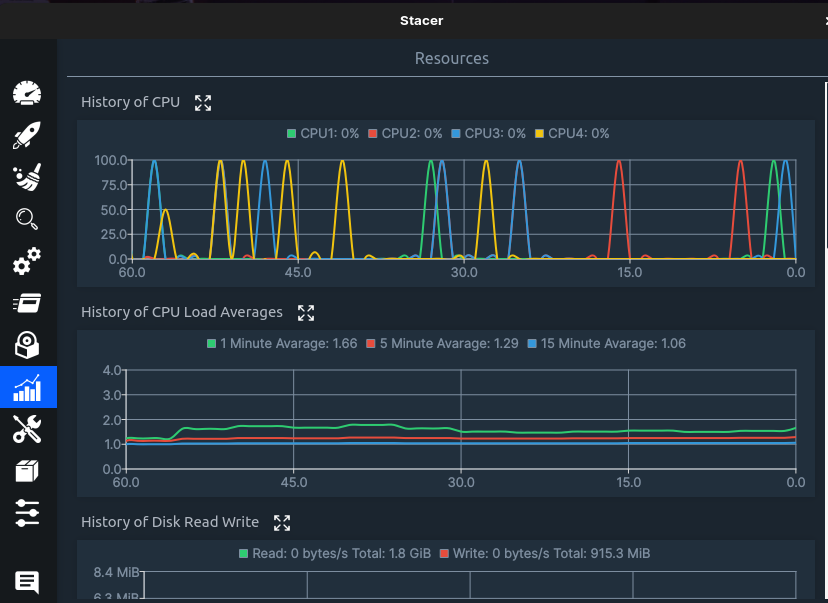The image size is (828, 603).
Task: Expand the History of CPU chart
Action: point(203,102)
